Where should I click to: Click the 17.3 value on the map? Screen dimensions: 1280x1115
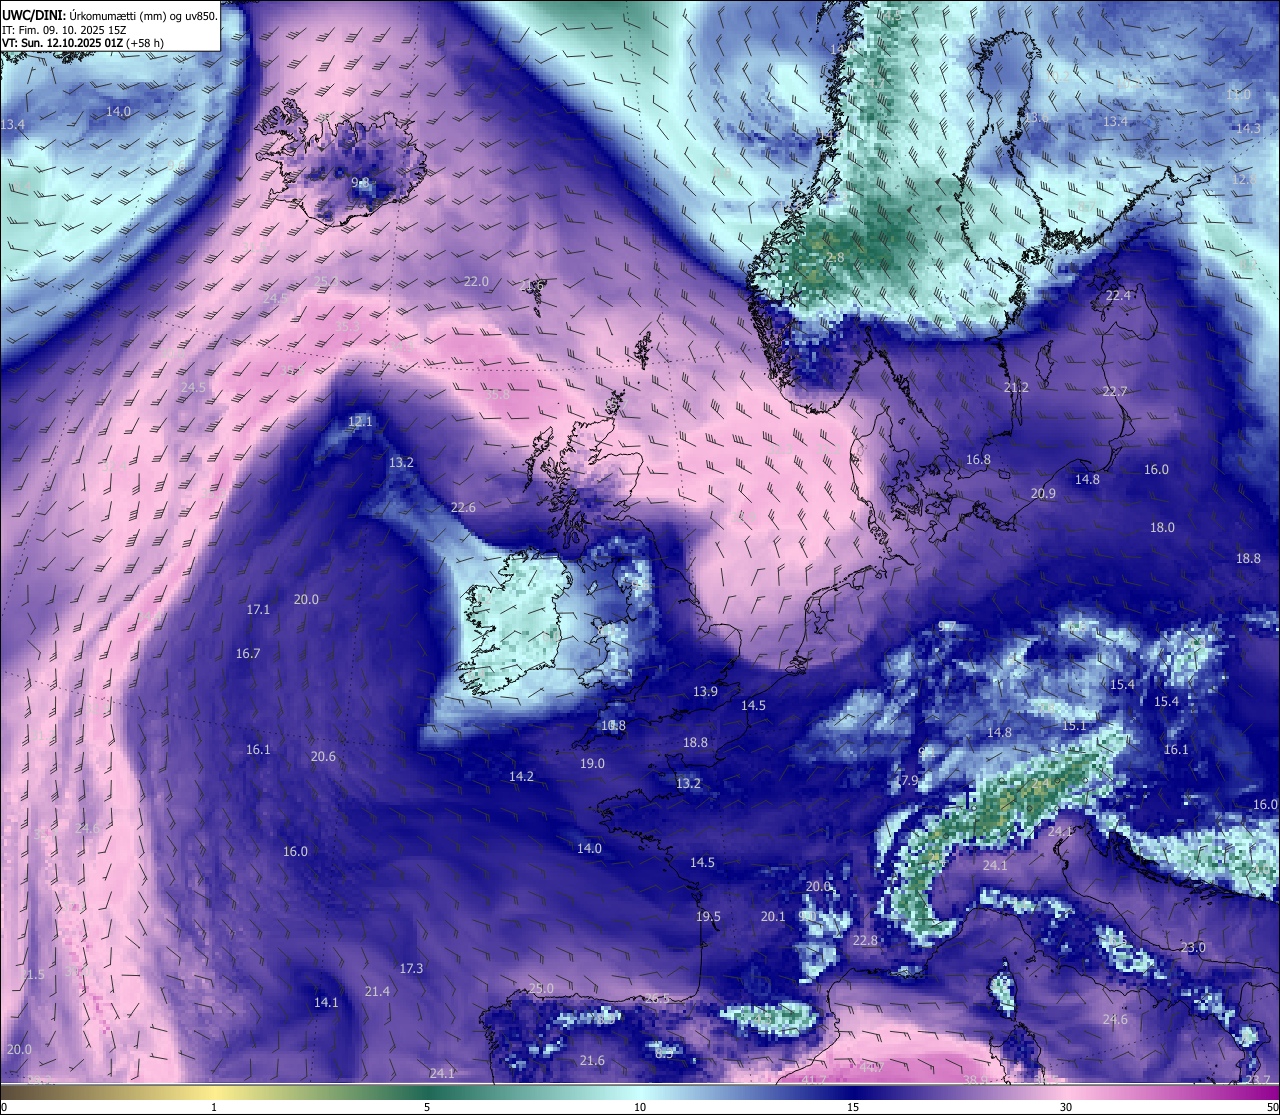[x=411, y=969]
